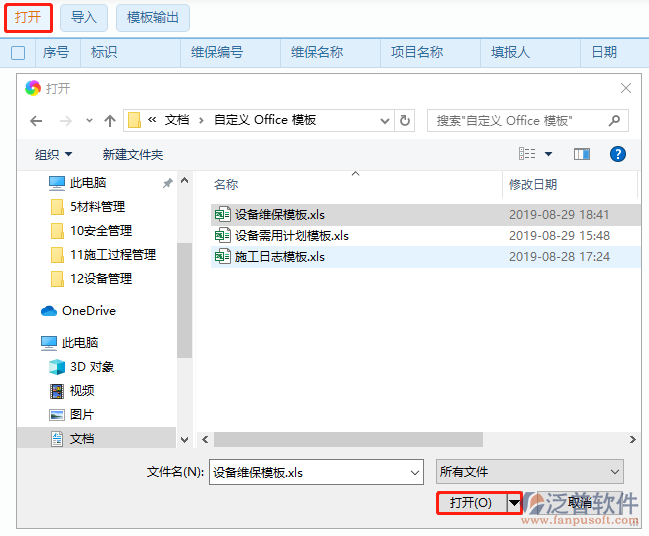Click the 序号 column header

coord(56,52)
